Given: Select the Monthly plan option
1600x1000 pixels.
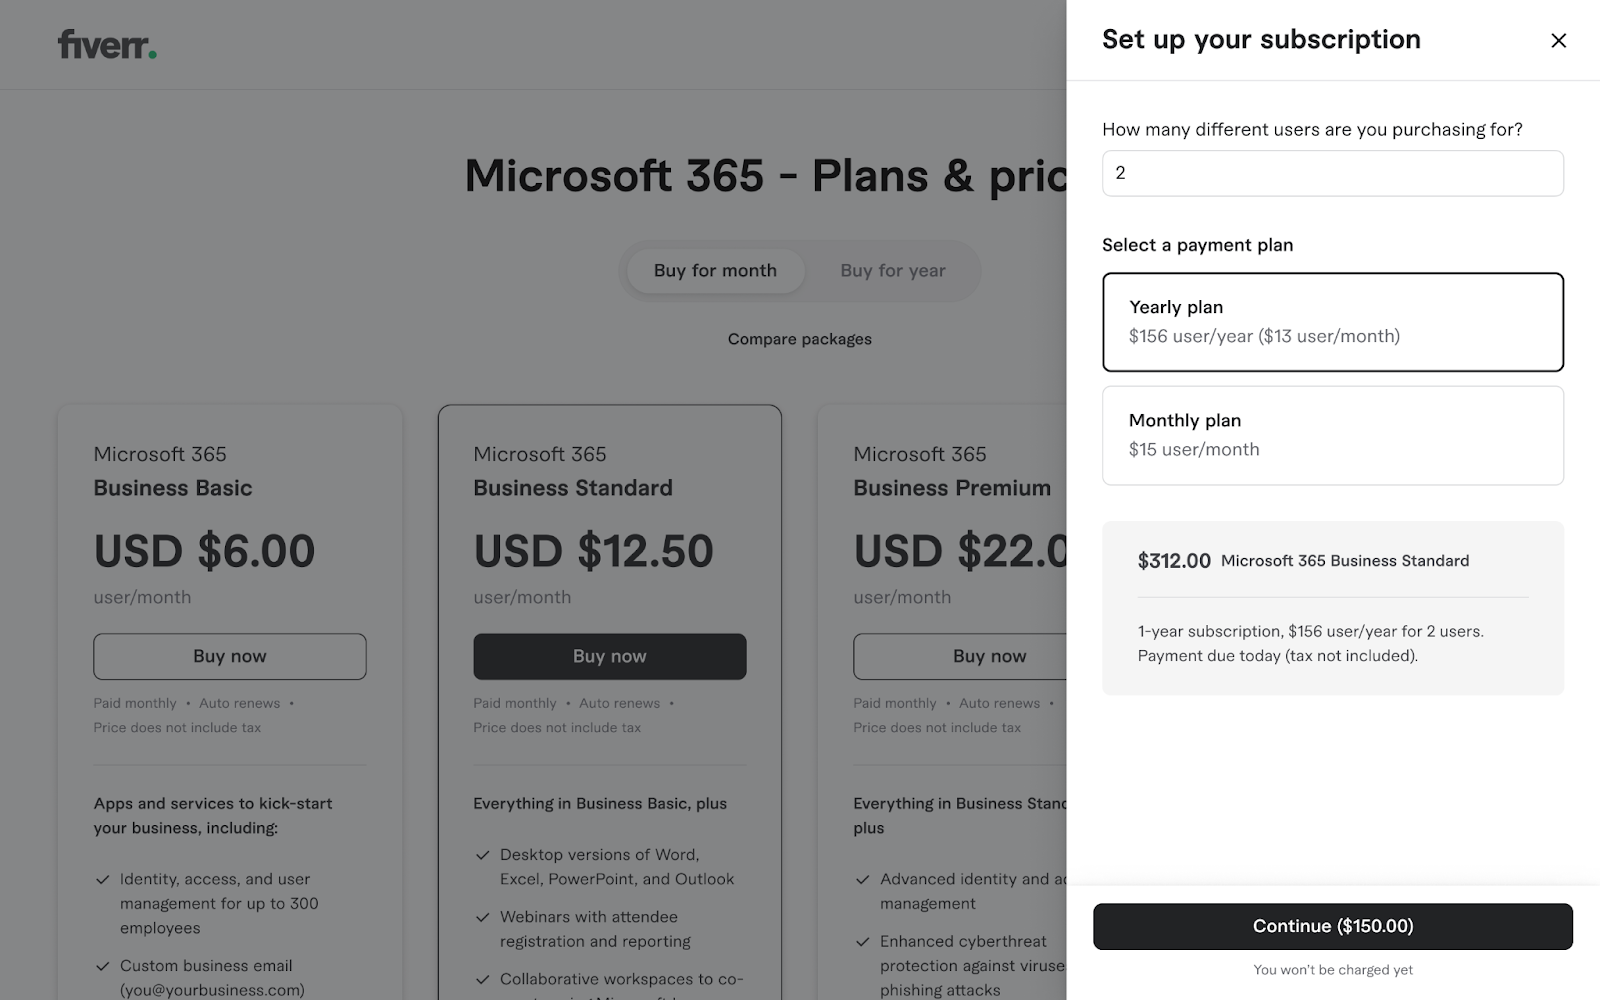Looking at the screenshot, I should (1332, 435).
